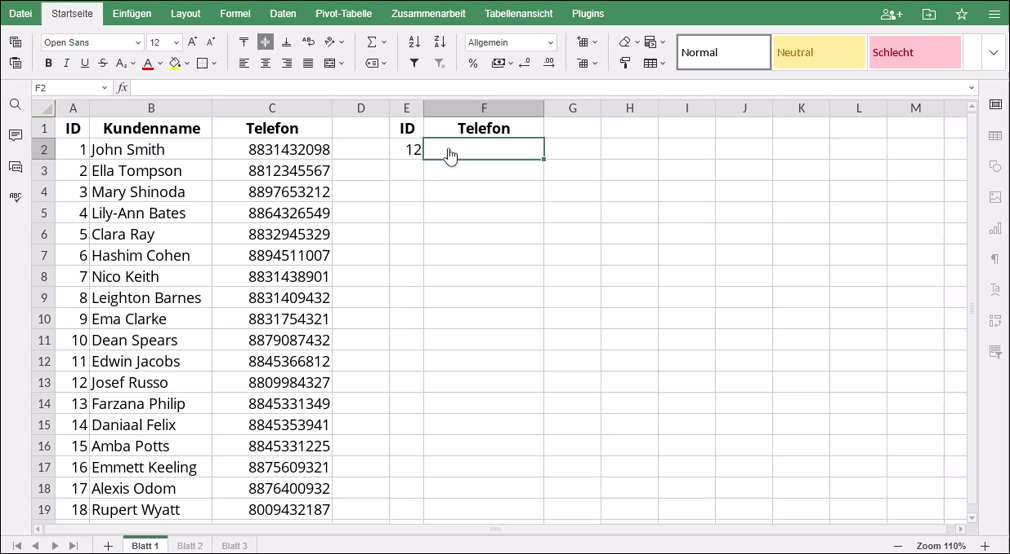Decrease the font size with the smaller-A icon

(210, 43)
